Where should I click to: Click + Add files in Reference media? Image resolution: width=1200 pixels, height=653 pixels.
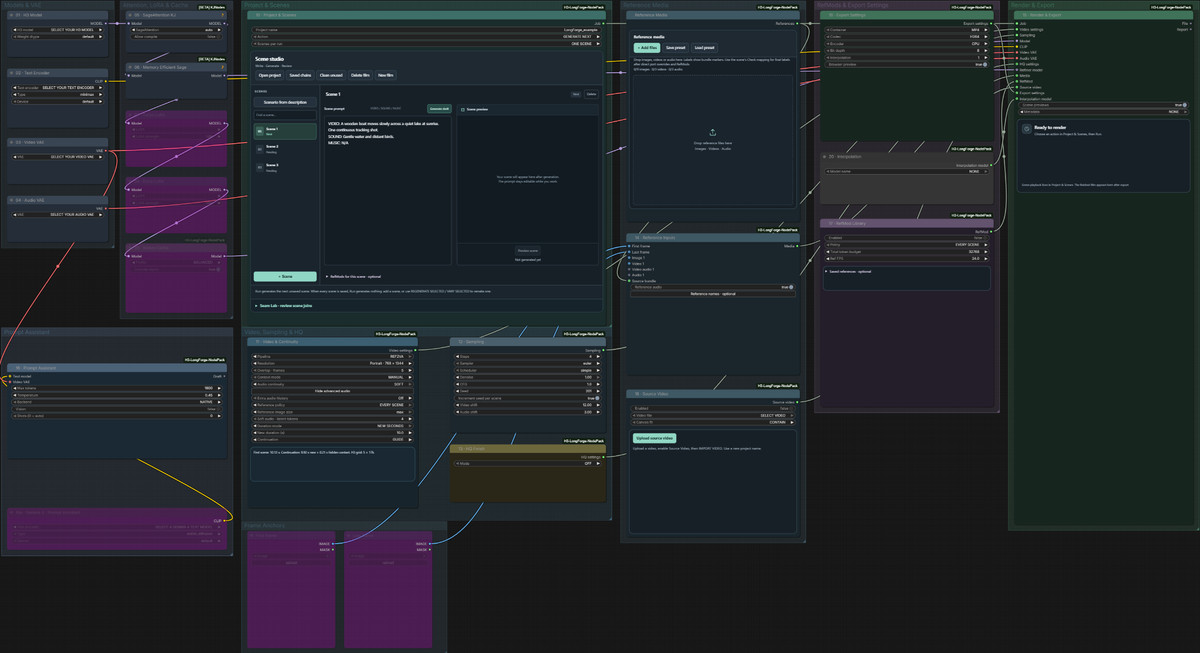[x=647, y=48]
